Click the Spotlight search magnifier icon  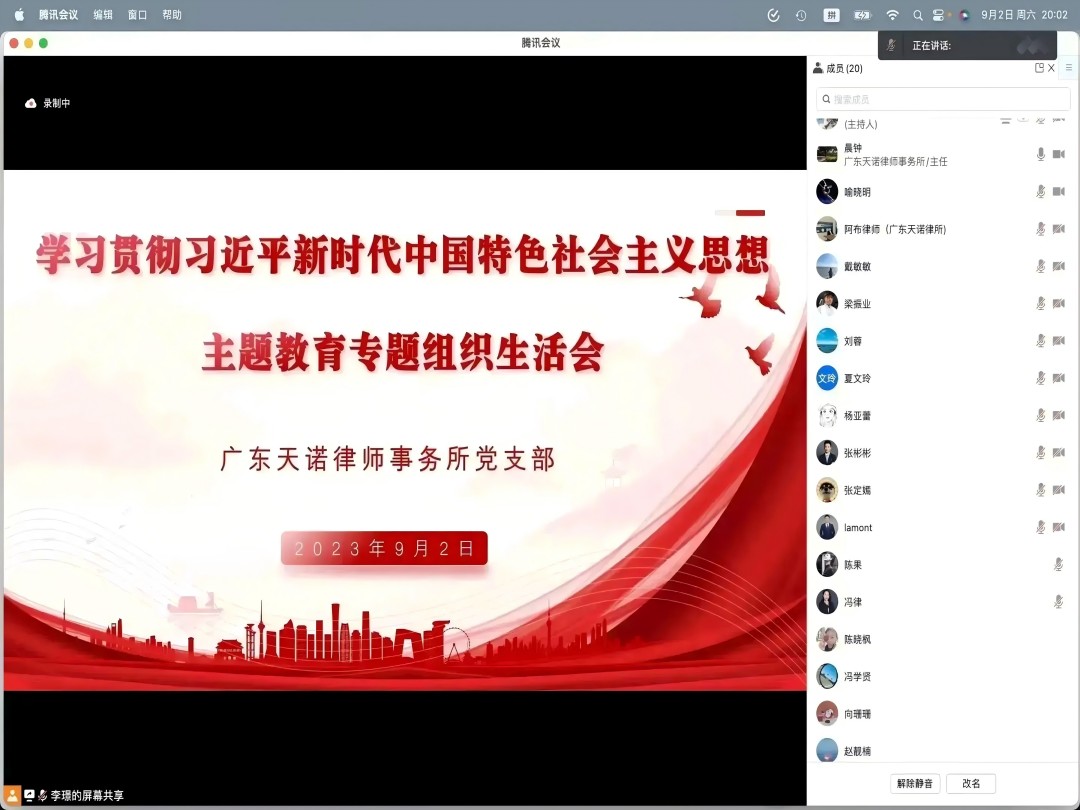click(x=917, y=15)
